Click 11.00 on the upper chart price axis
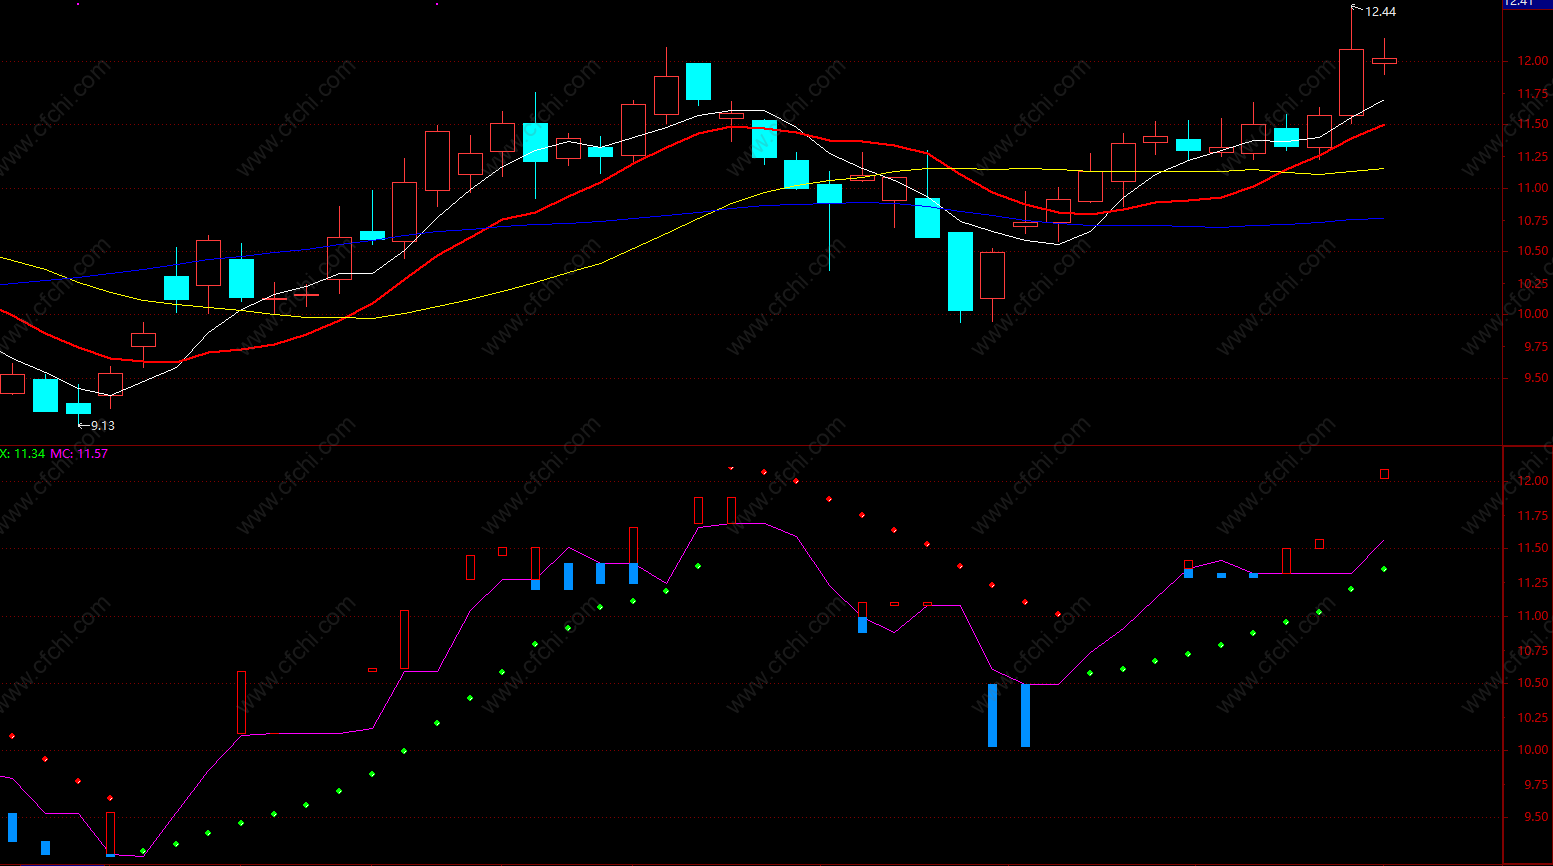This screenshot has width=1553, height=866. tap(1532, 188)
